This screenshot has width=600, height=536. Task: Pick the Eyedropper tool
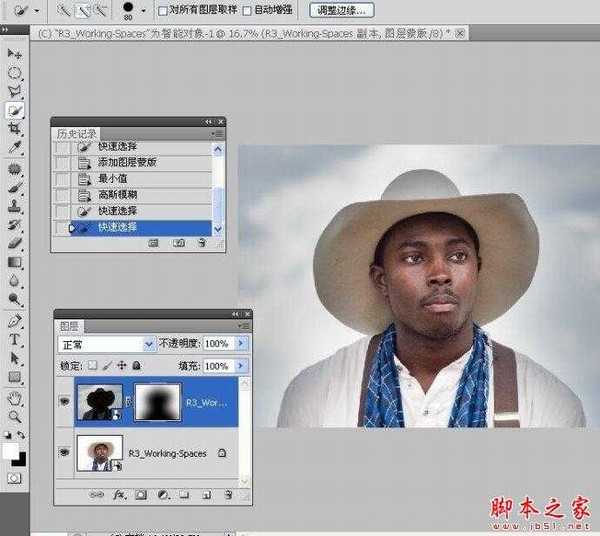pos(15,148)
